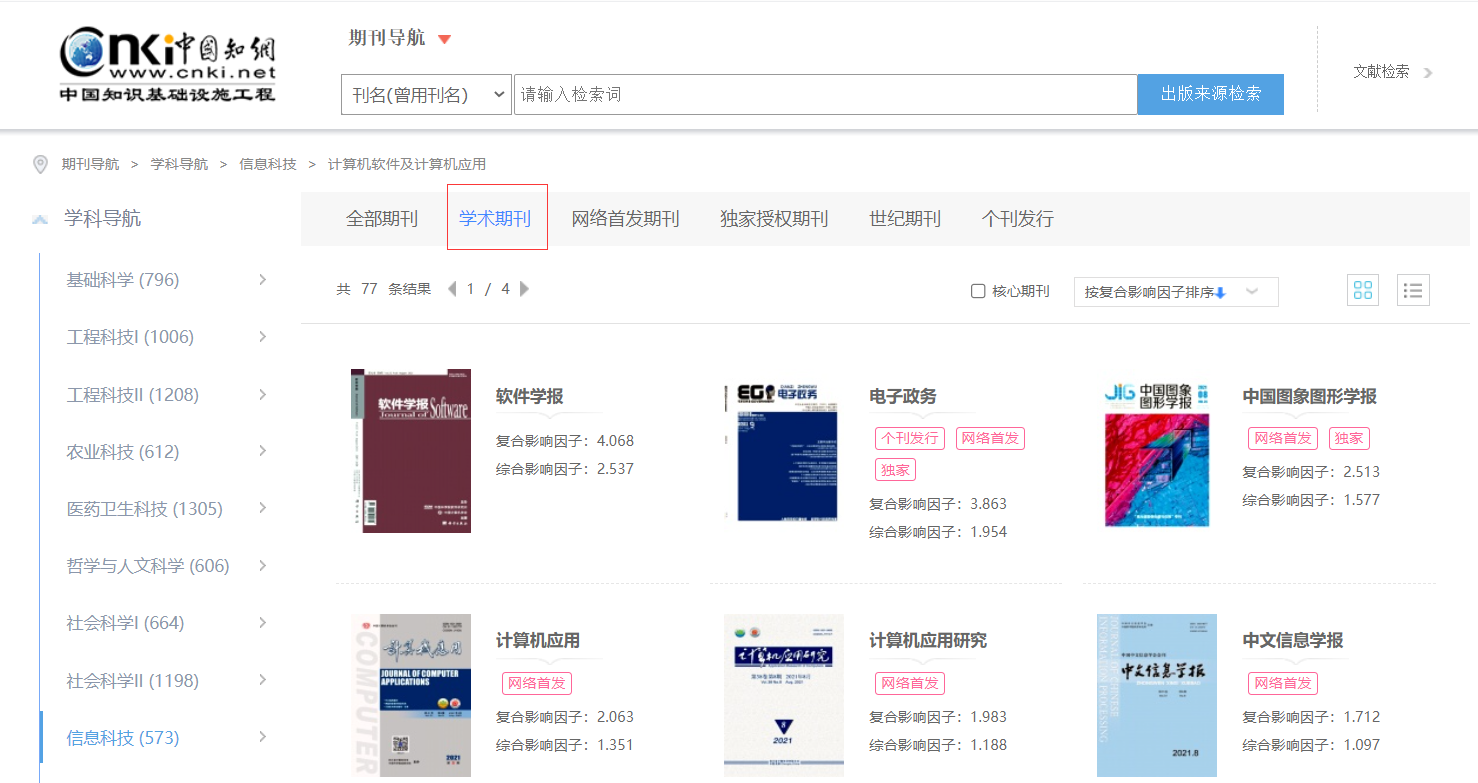Go to next results page arrow
The width and height of the screenshot is (1478, 783).
pos(524,288)
